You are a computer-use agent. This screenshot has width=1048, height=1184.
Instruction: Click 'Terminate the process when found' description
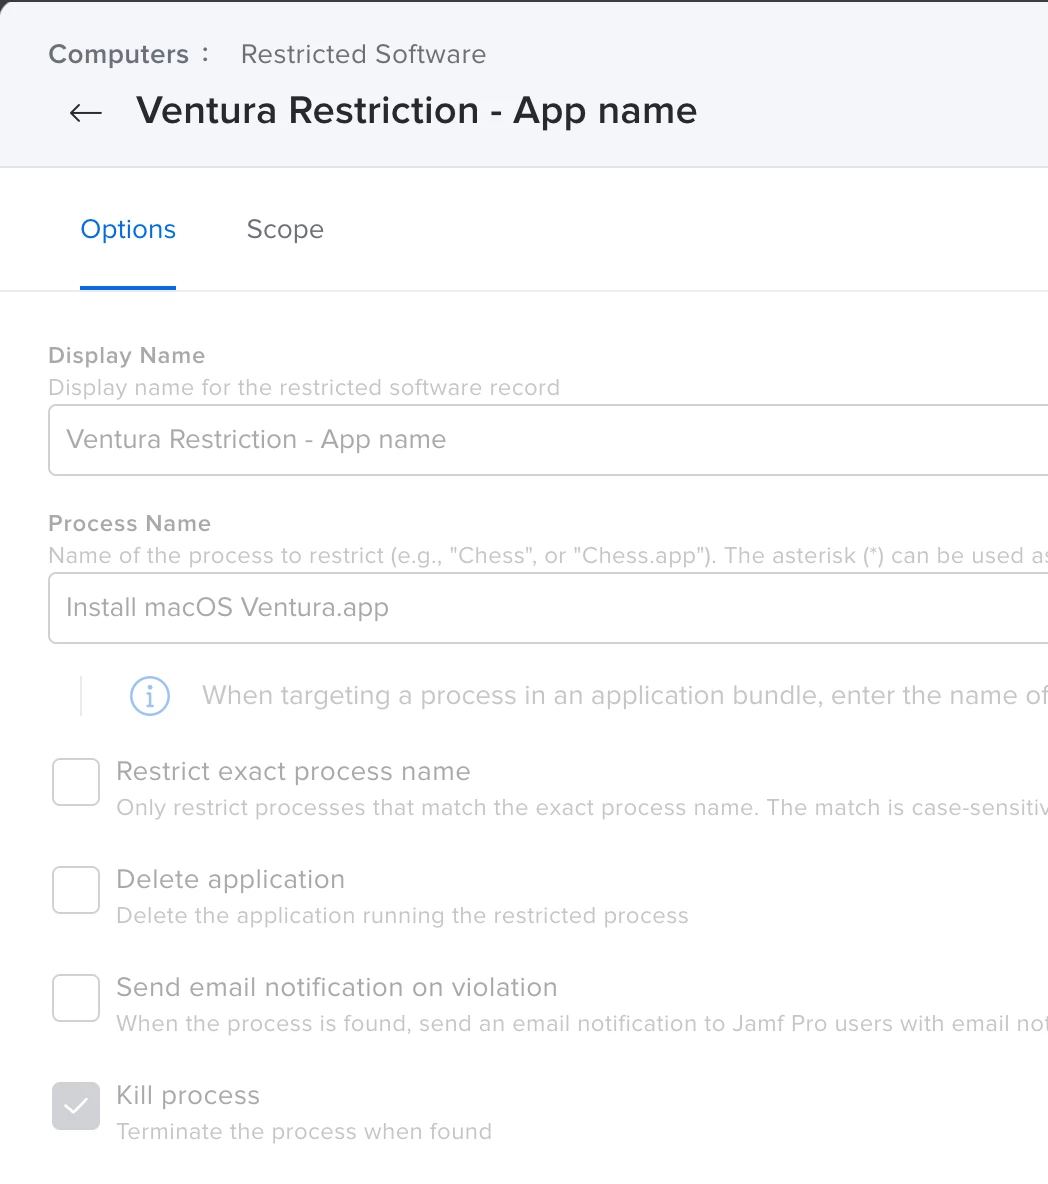tap(304, 1131)
